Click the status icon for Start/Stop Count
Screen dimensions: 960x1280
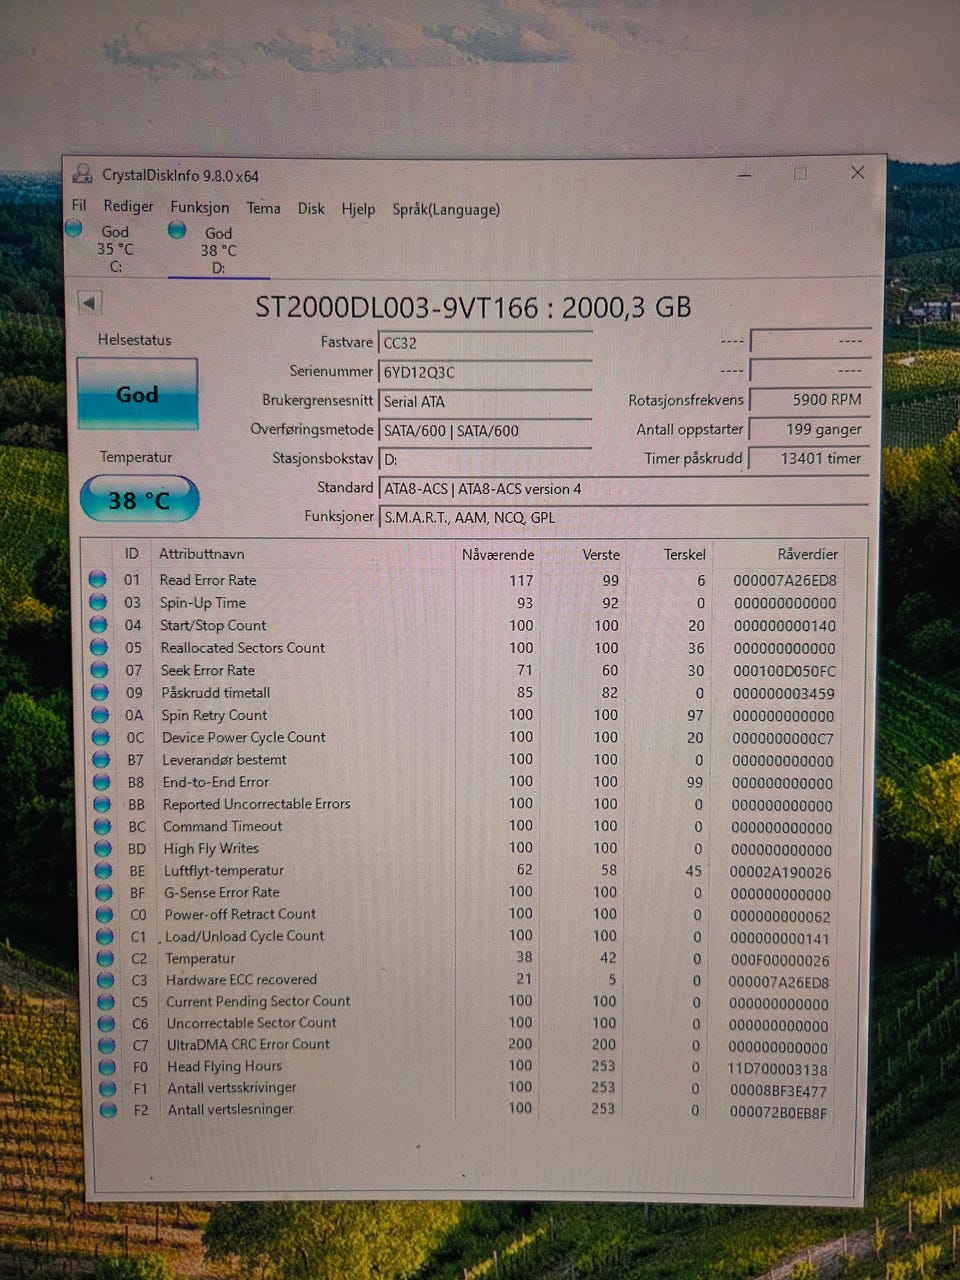coord(98,625)
